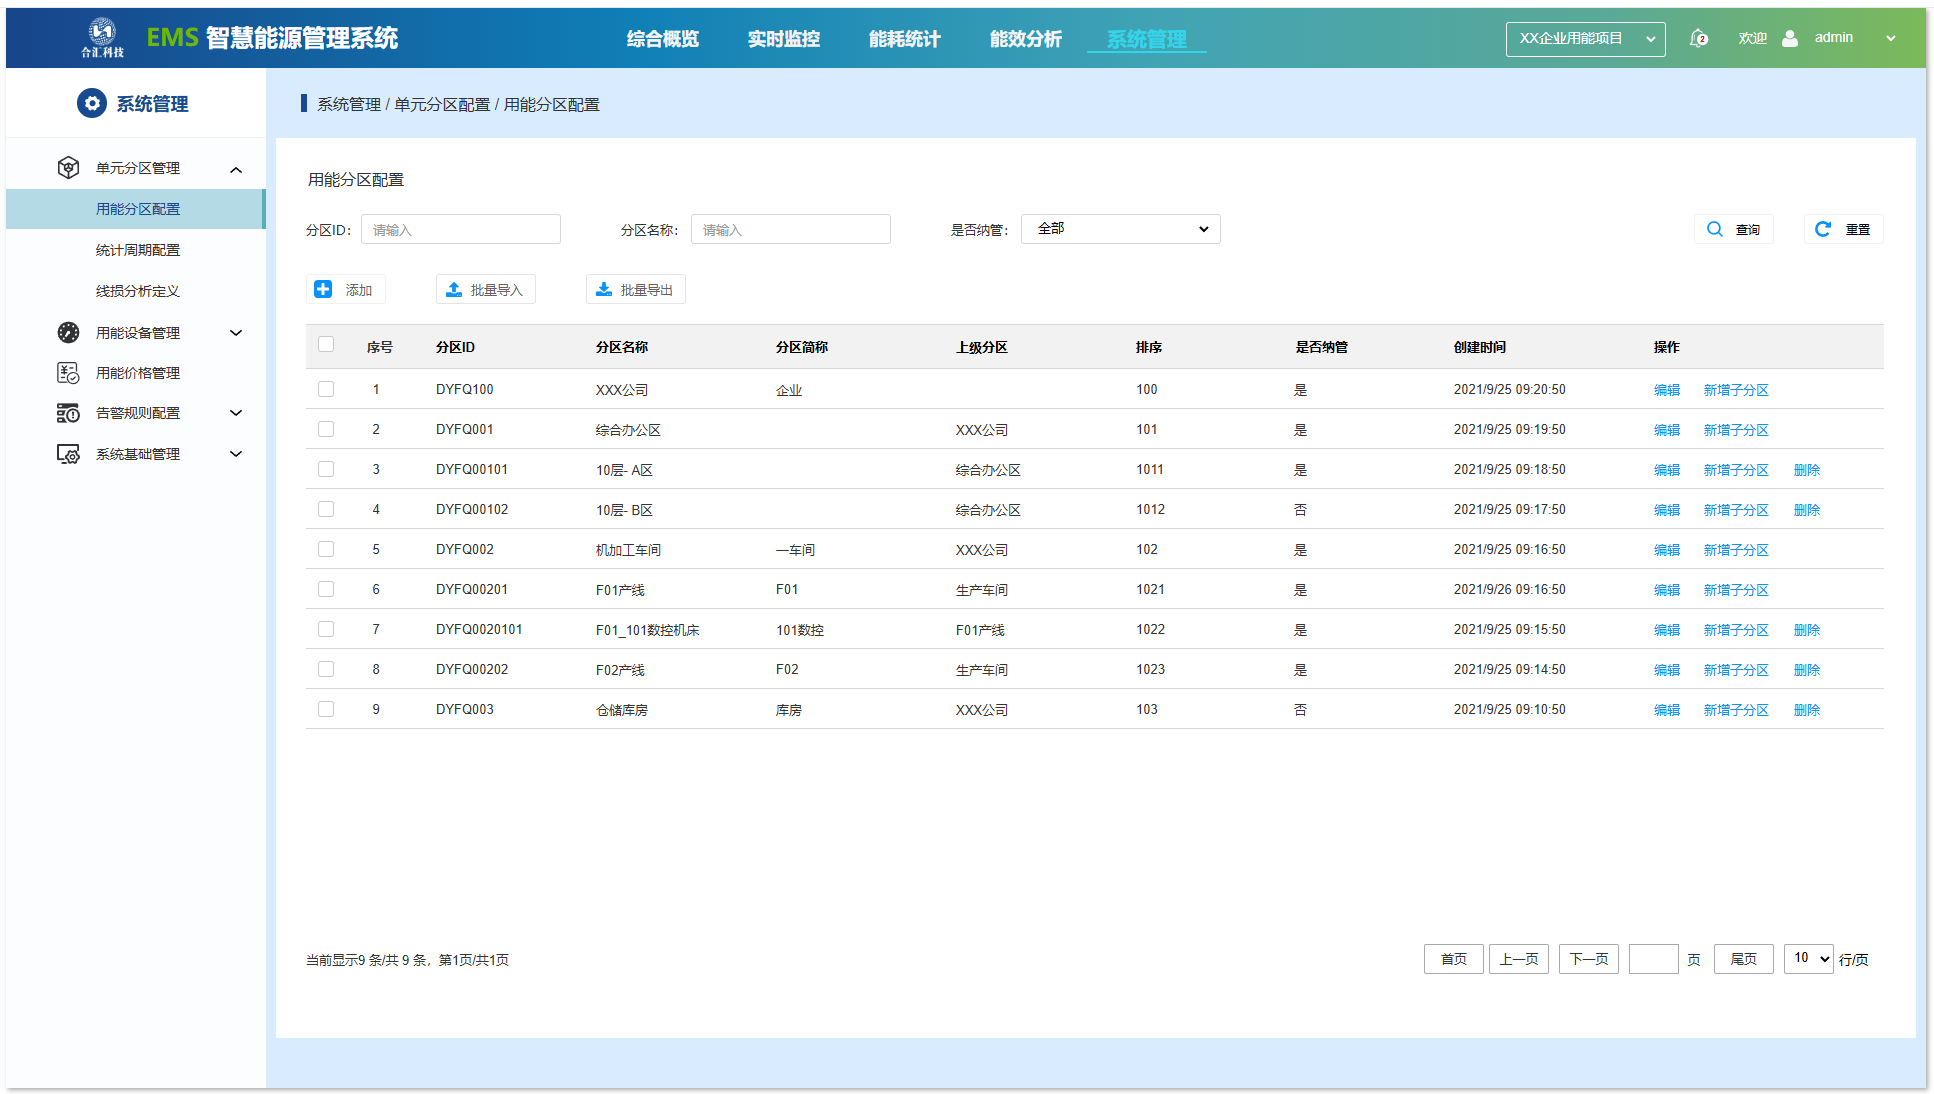Click the 分区ID input field
Image resolution: width=1934 pixels, height=1094 pixels.
coord(460,230)
